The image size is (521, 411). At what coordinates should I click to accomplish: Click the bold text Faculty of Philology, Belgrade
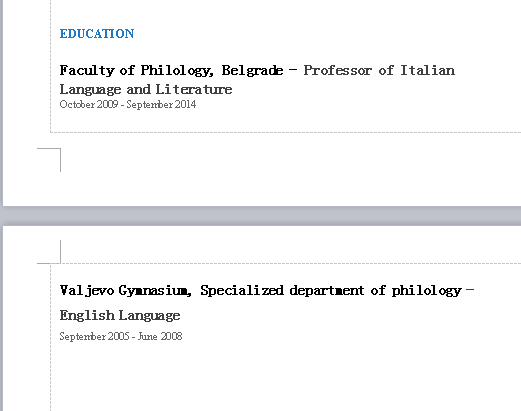tap(171, 71)
